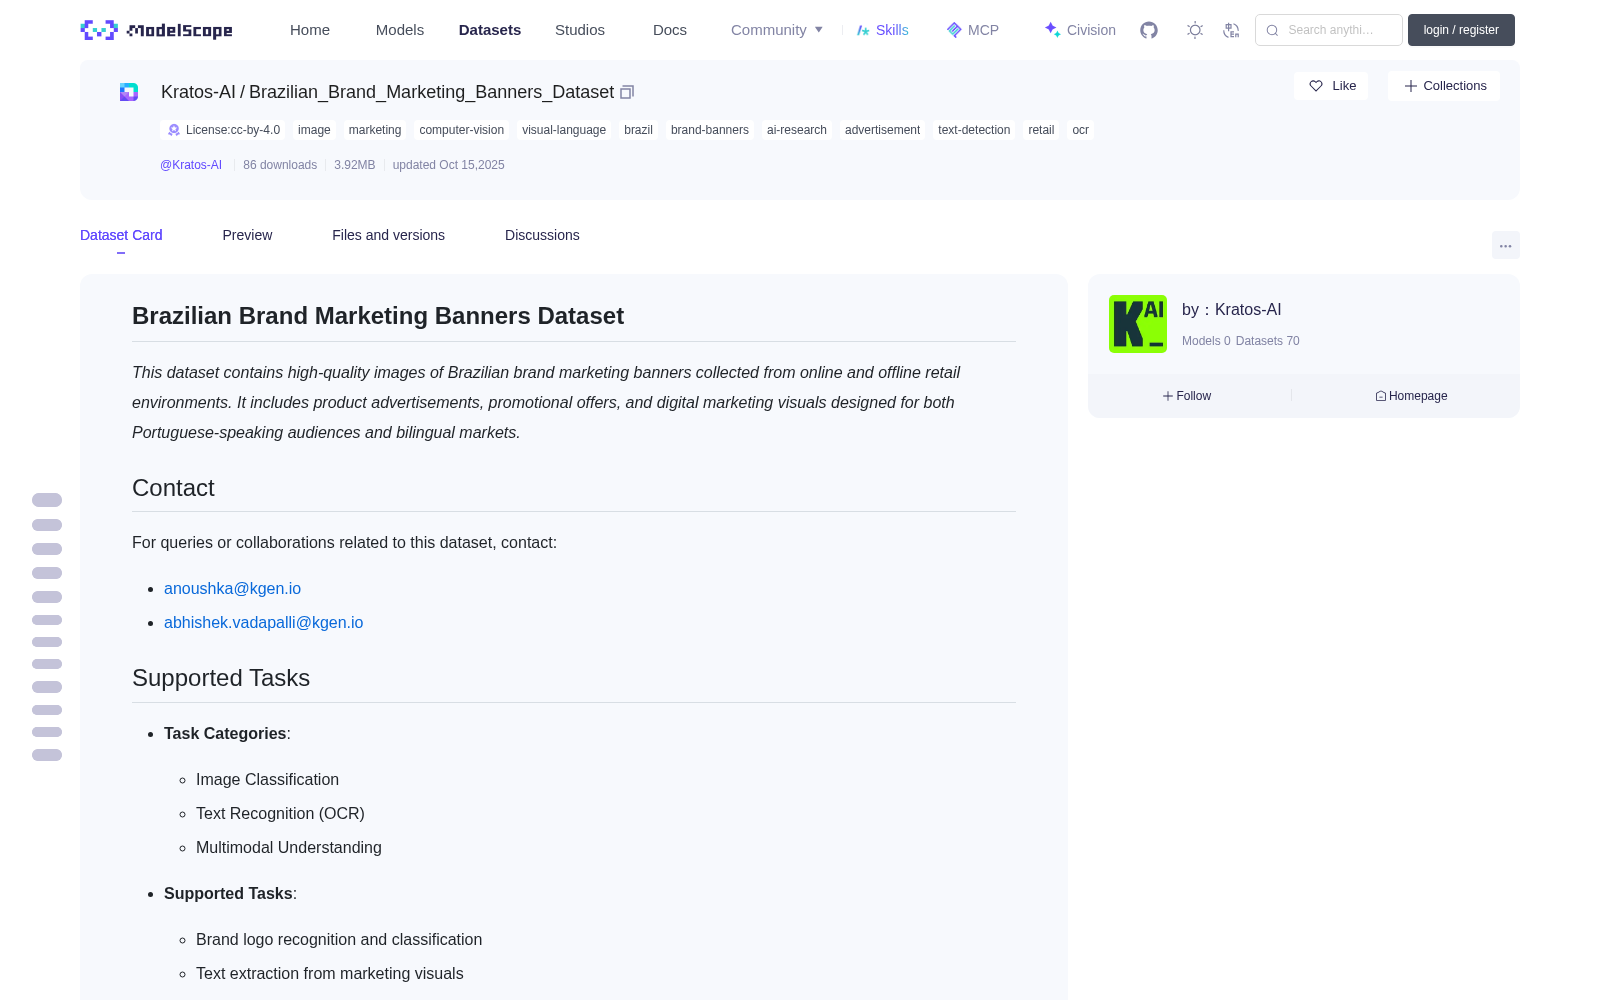Open the Studios navigation item
This screenshot has width=1600, height=1000.
580,30
